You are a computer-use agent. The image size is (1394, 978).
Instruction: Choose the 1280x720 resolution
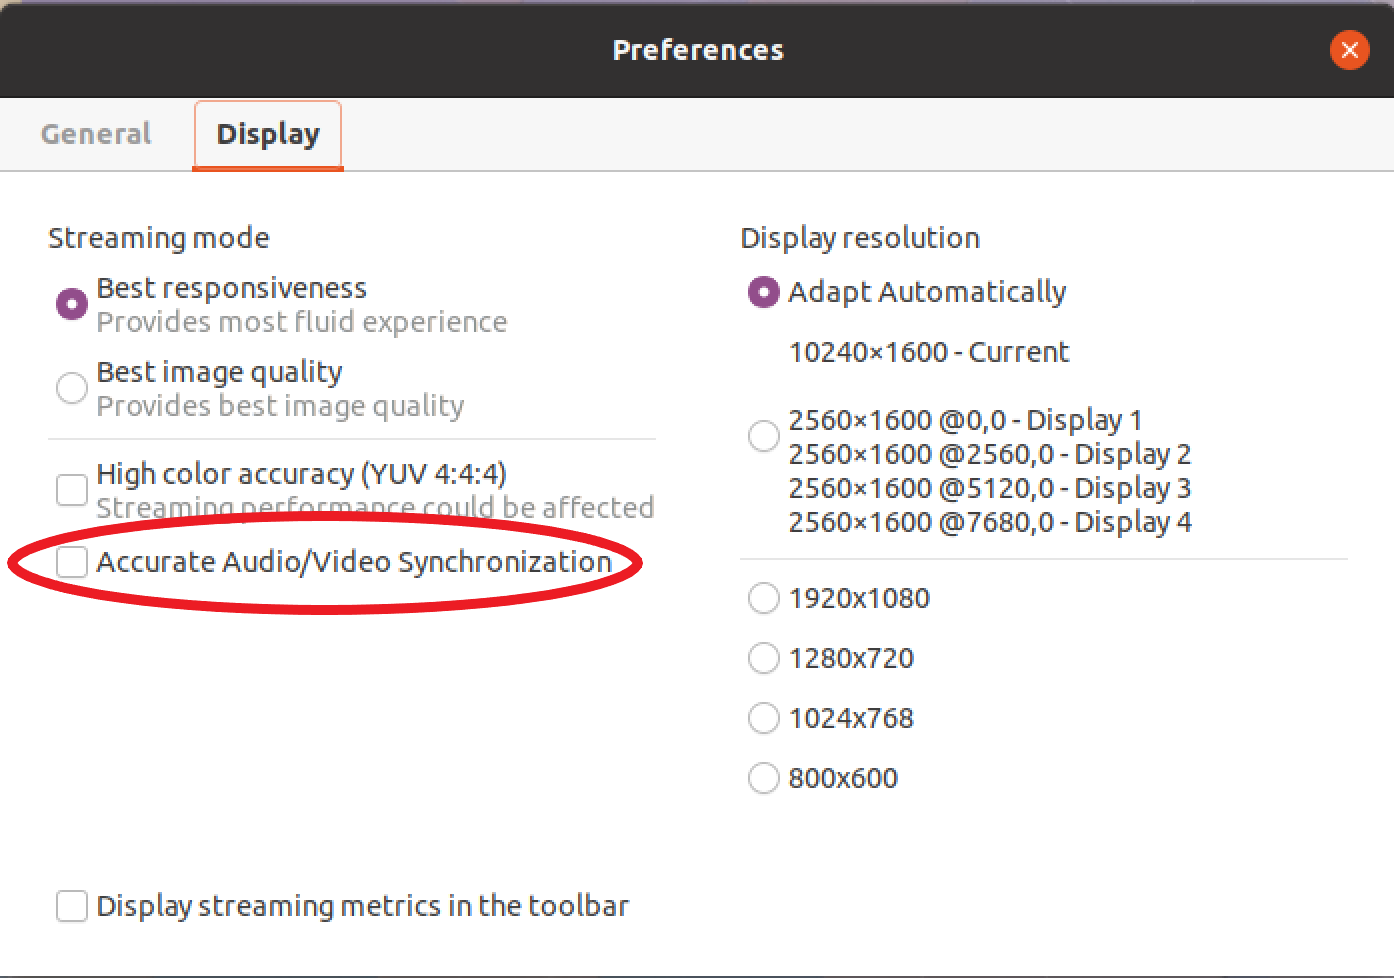[x=763, y=658]
